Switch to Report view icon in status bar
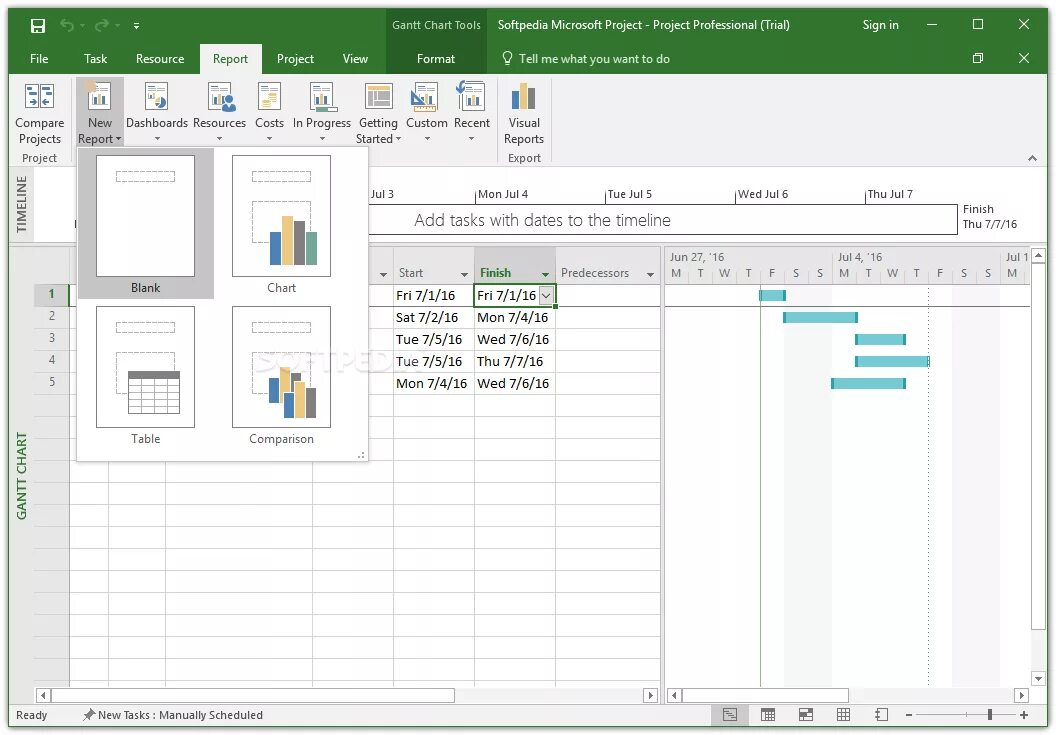This screenshot has width=1056, height=735. tap(882, 715)
